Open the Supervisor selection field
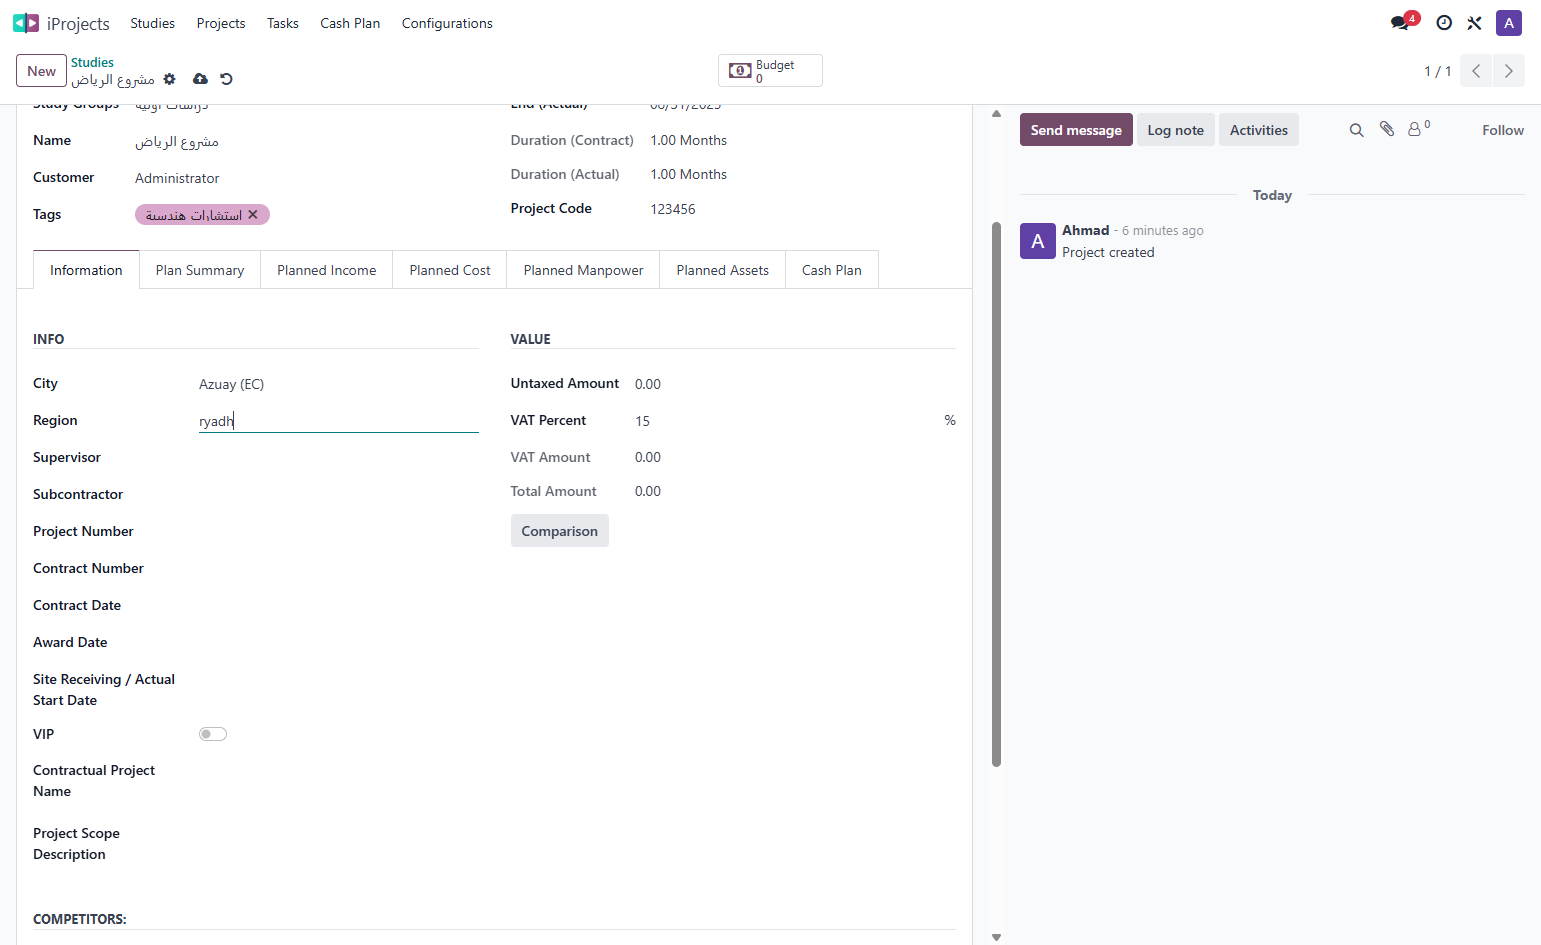Screen dimensions: 1541x945 339,458
